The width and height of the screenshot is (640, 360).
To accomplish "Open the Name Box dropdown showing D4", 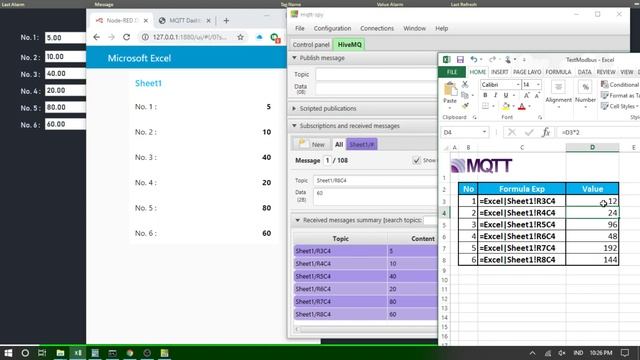I will (484, 132).
